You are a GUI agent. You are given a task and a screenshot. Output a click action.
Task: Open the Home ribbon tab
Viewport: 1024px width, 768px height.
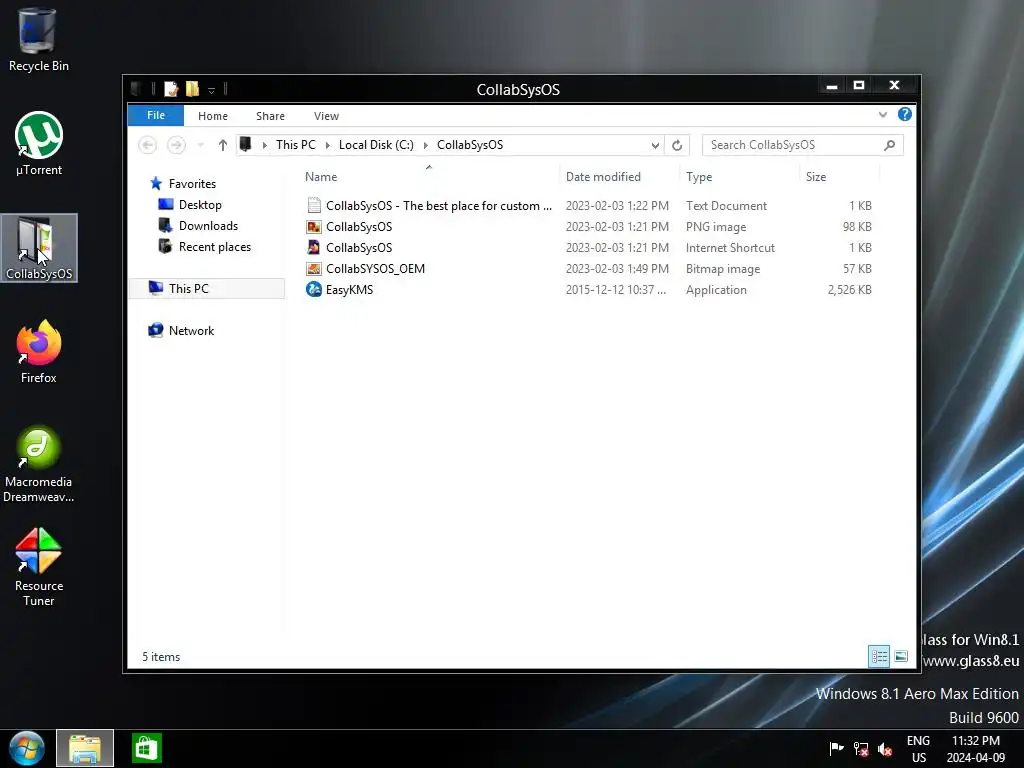(x=213, y=116)
